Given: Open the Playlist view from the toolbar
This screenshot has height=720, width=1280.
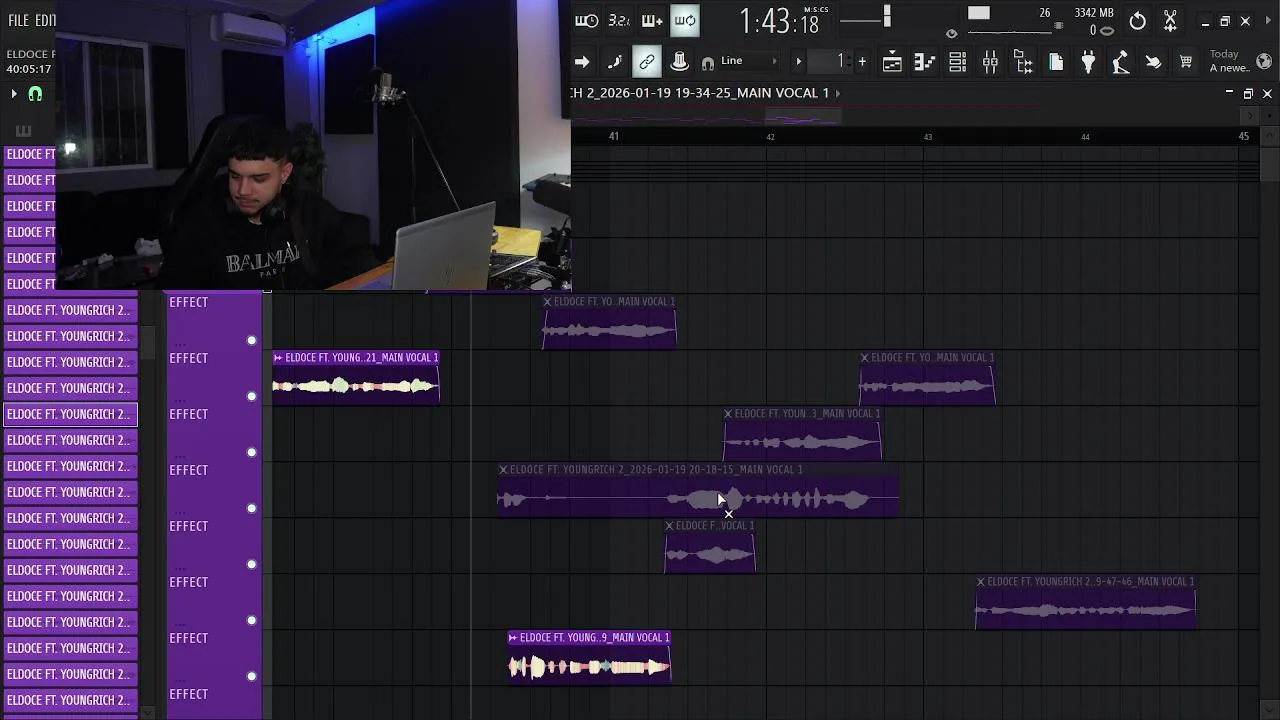Looking at the screenshot, I should coord(892,62).
